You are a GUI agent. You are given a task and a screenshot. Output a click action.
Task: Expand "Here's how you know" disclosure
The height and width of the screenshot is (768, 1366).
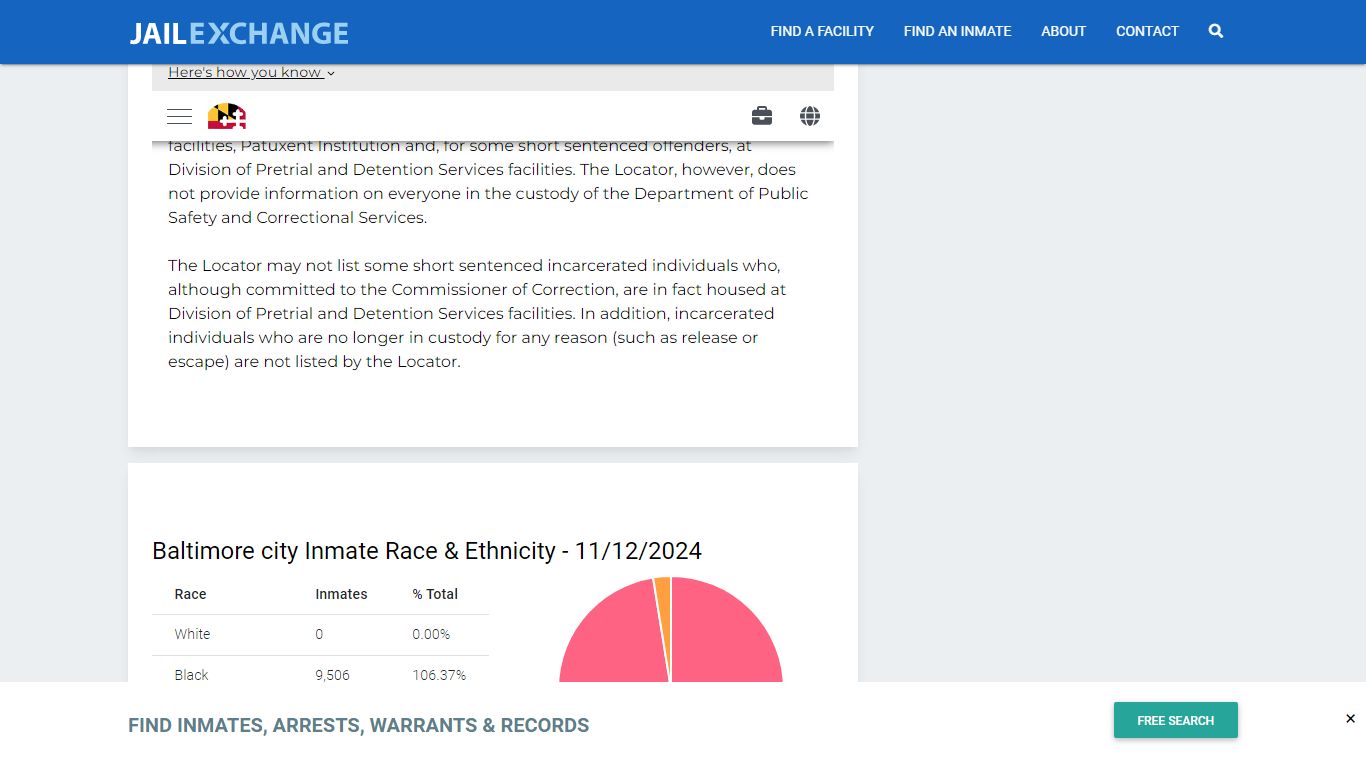[x=251, y=72]
